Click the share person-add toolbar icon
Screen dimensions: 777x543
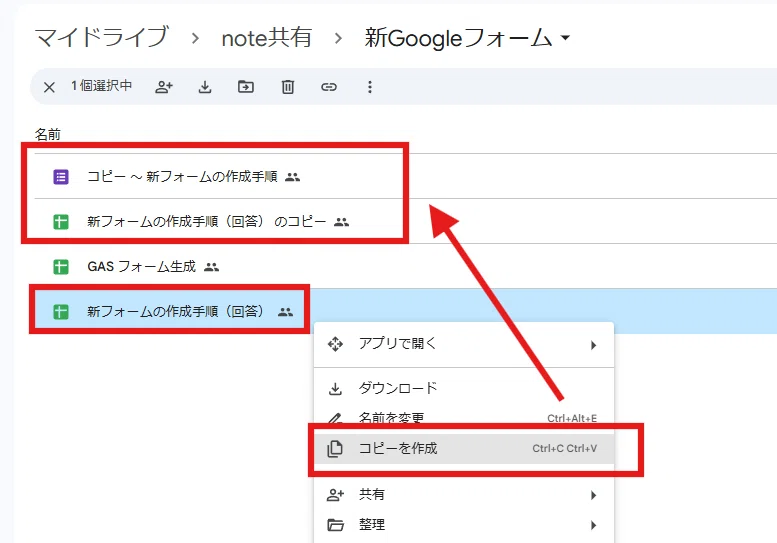(164, 87)
